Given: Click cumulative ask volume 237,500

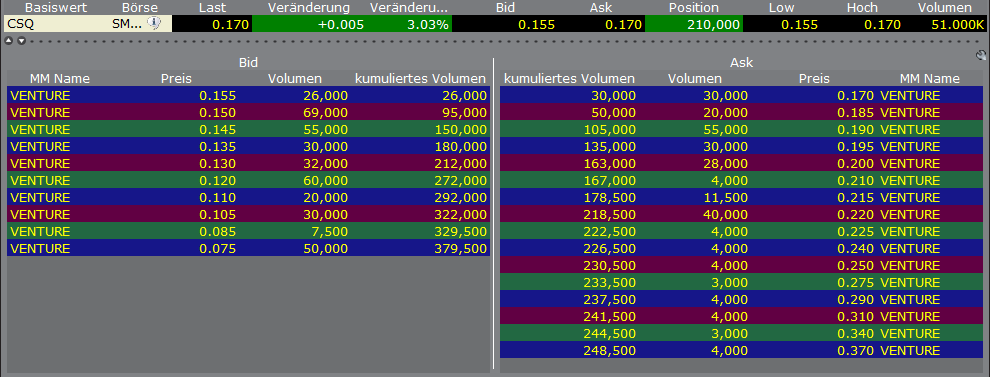Looking at the screenshot, I should [x=610, y=299].
